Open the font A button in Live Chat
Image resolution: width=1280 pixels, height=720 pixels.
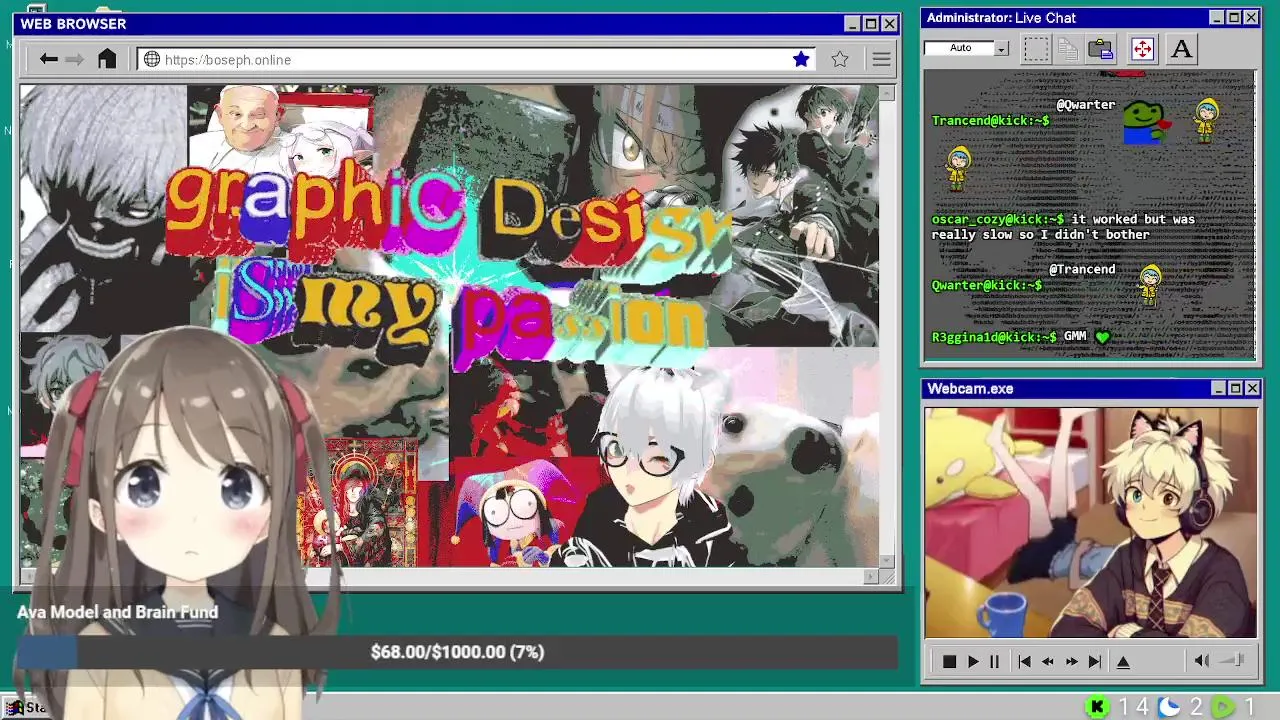[x=1181, y=48]
